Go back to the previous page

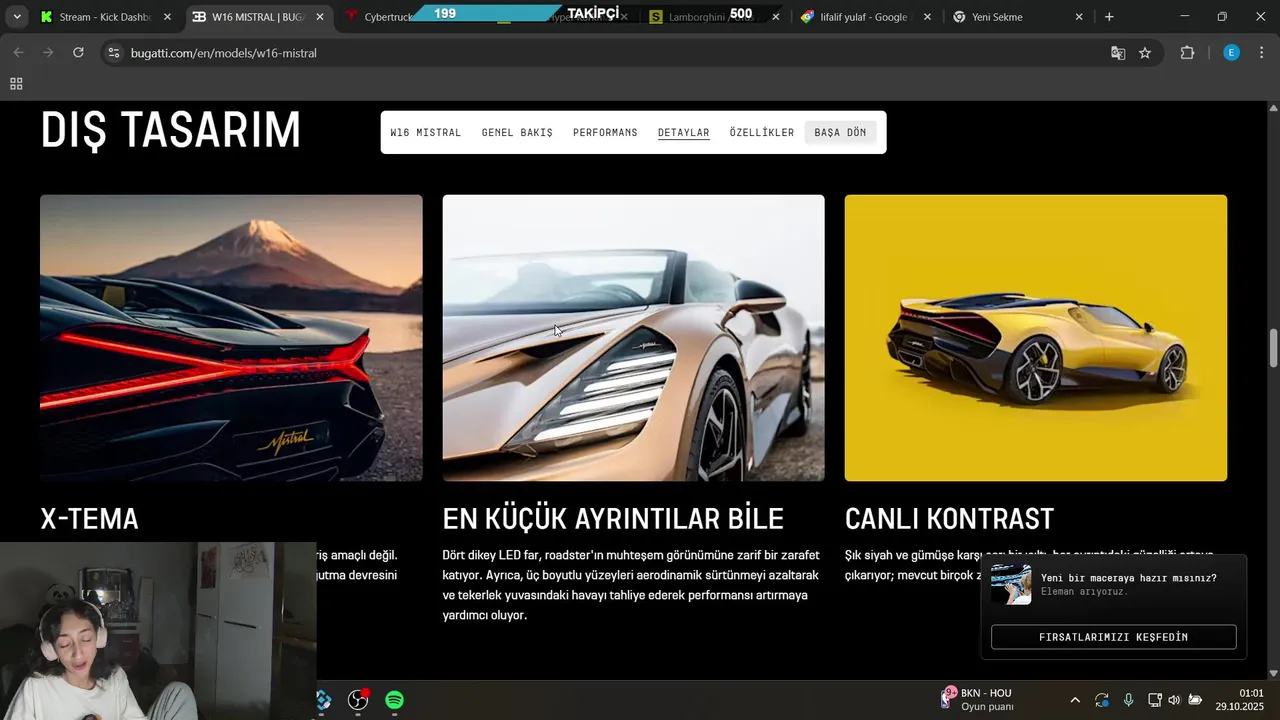(18, 53)
